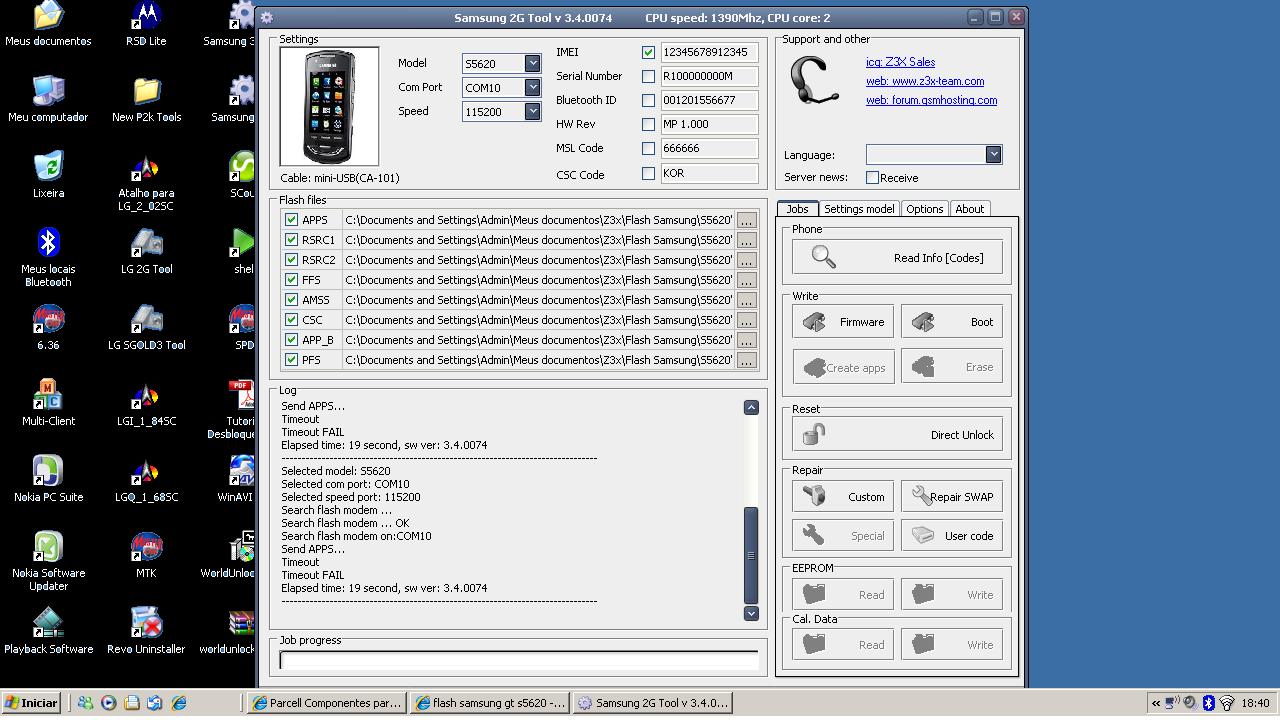Viewport: 1280px width, 720px height.
Task: Enable the HW Rev checkbox
Action: click(x=648, y=124)
